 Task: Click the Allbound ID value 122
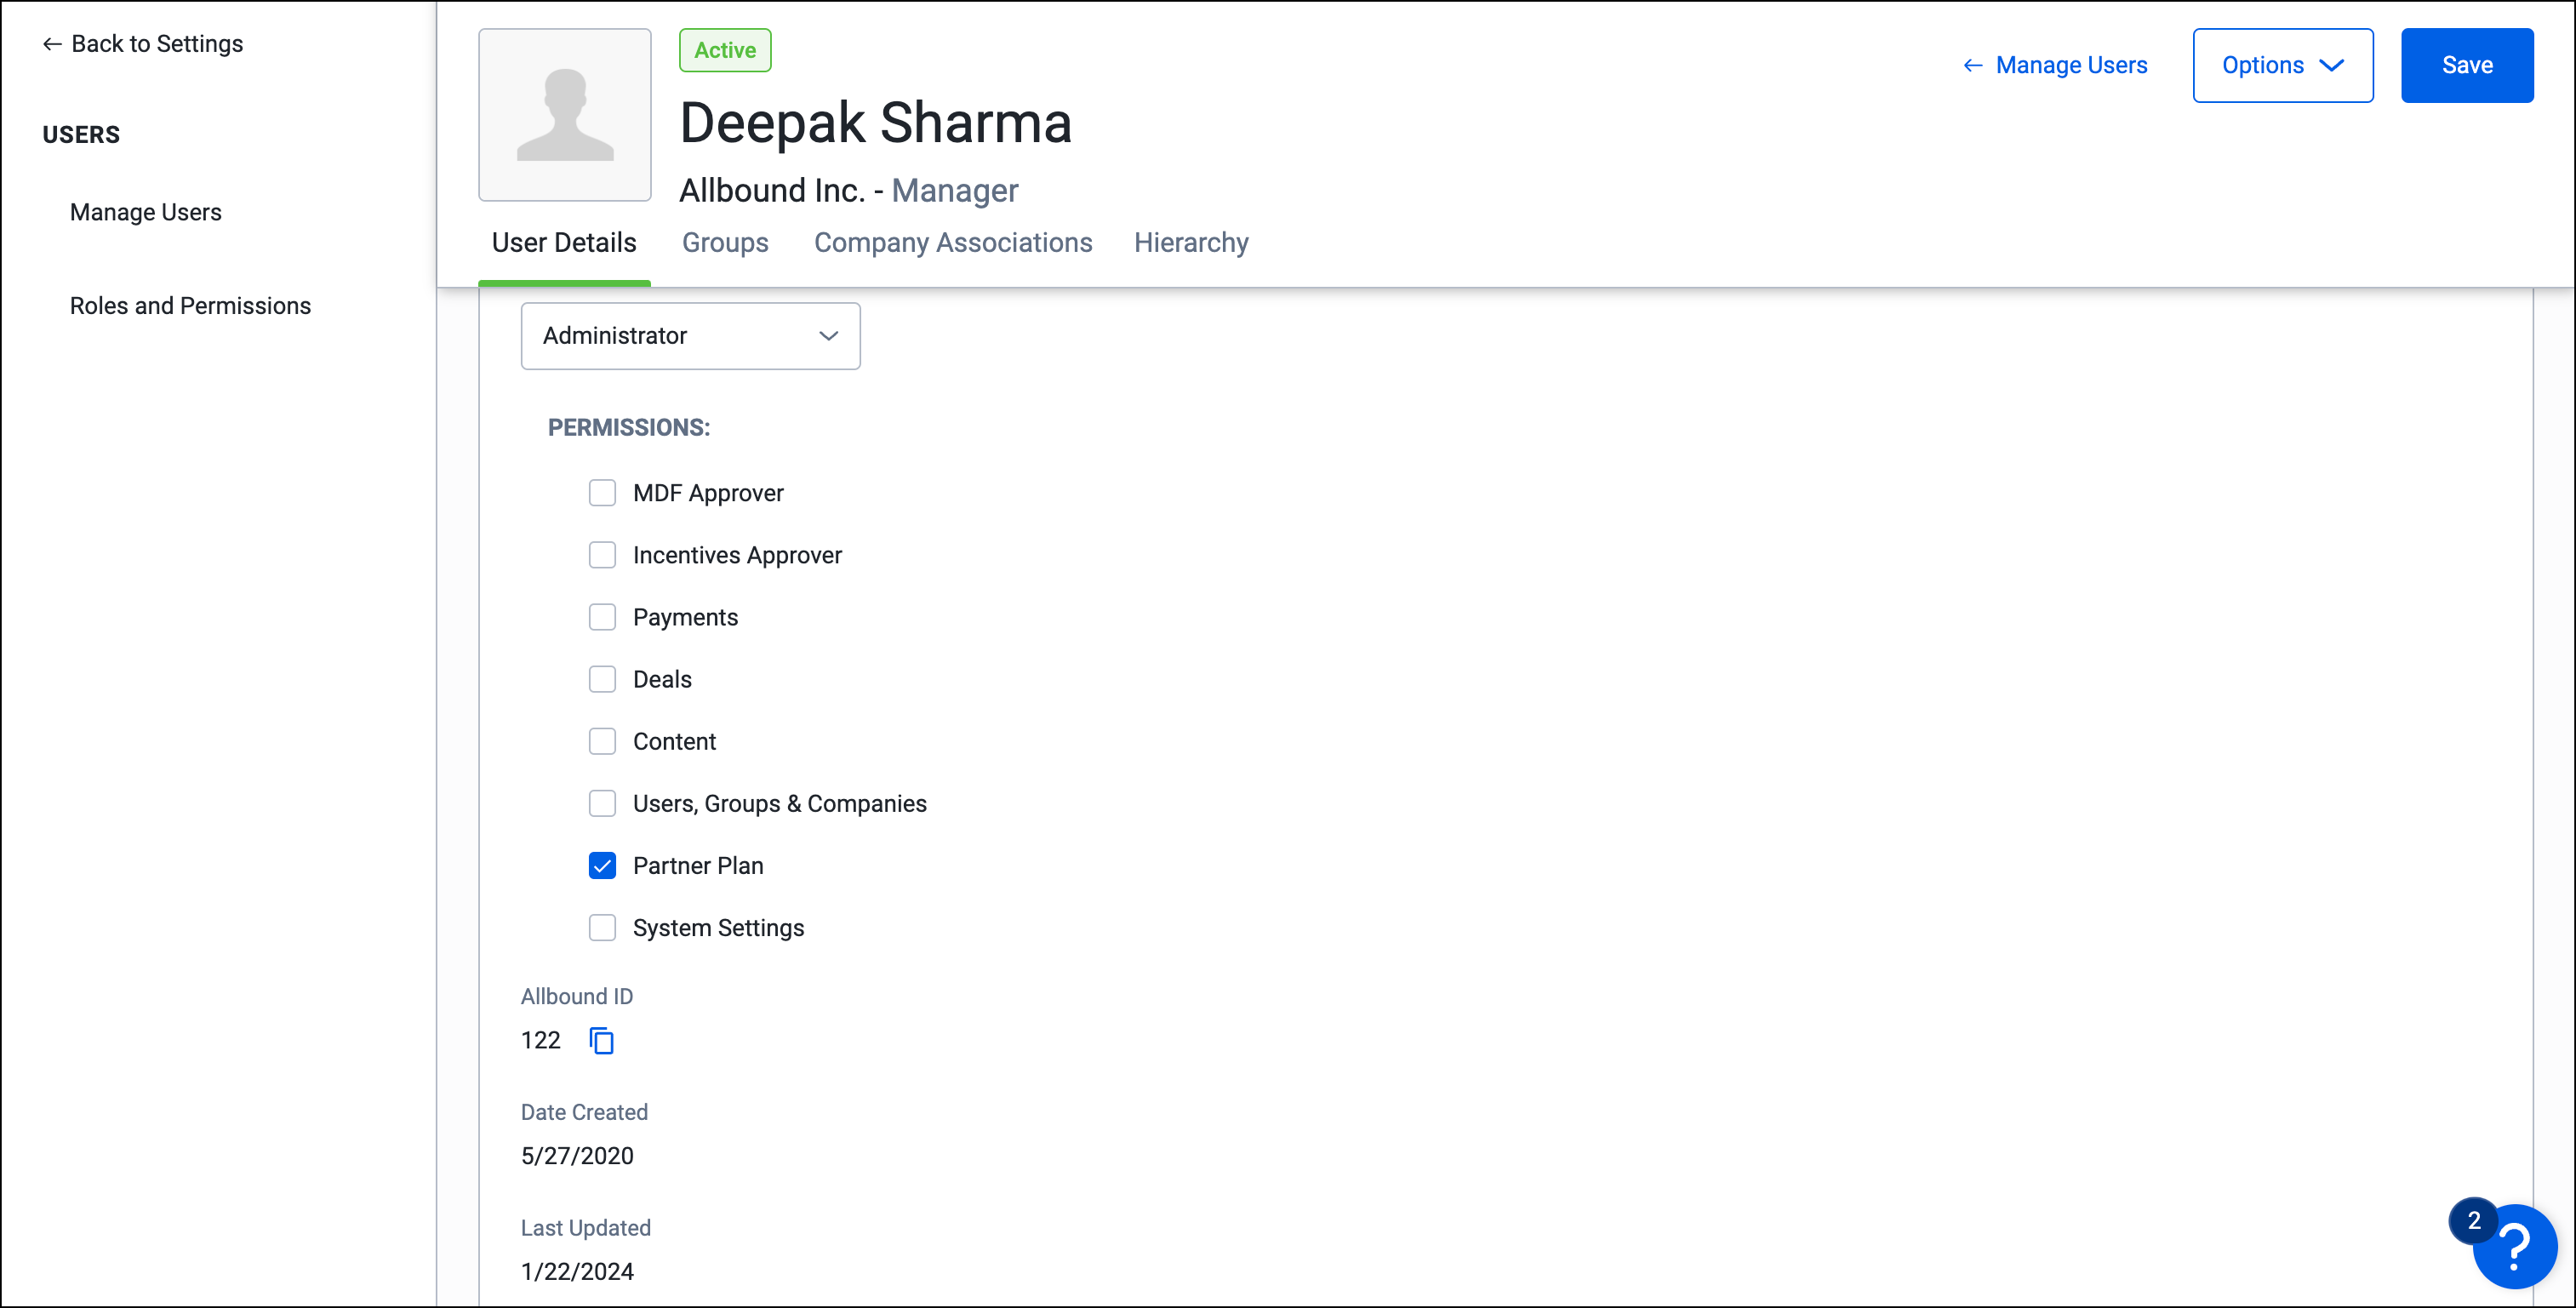541,1041
